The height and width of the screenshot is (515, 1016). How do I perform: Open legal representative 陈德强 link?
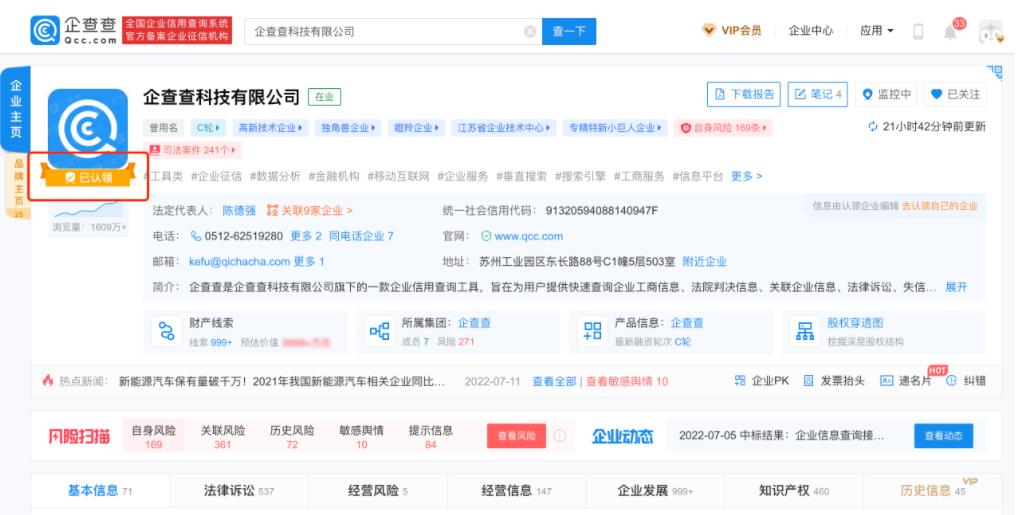239,211
